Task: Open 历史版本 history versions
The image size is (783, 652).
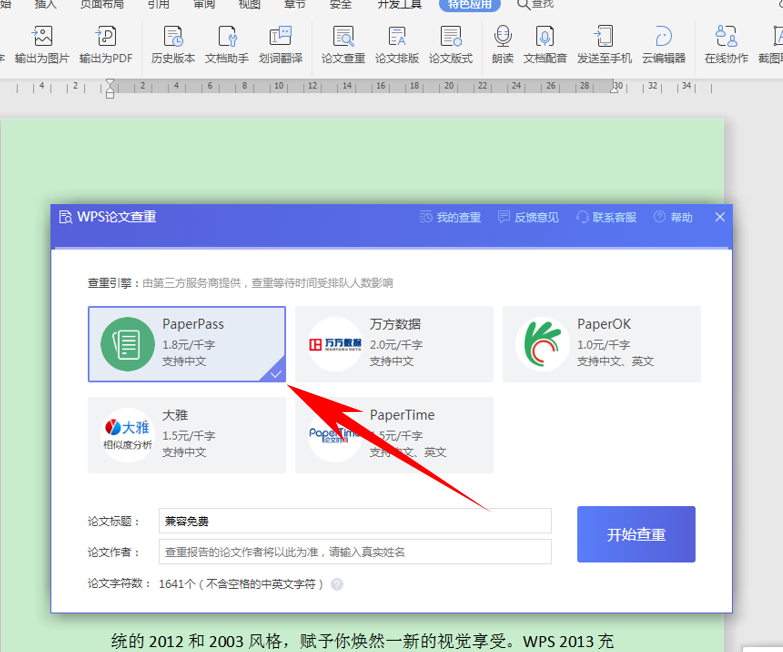Action: point(173,45)
